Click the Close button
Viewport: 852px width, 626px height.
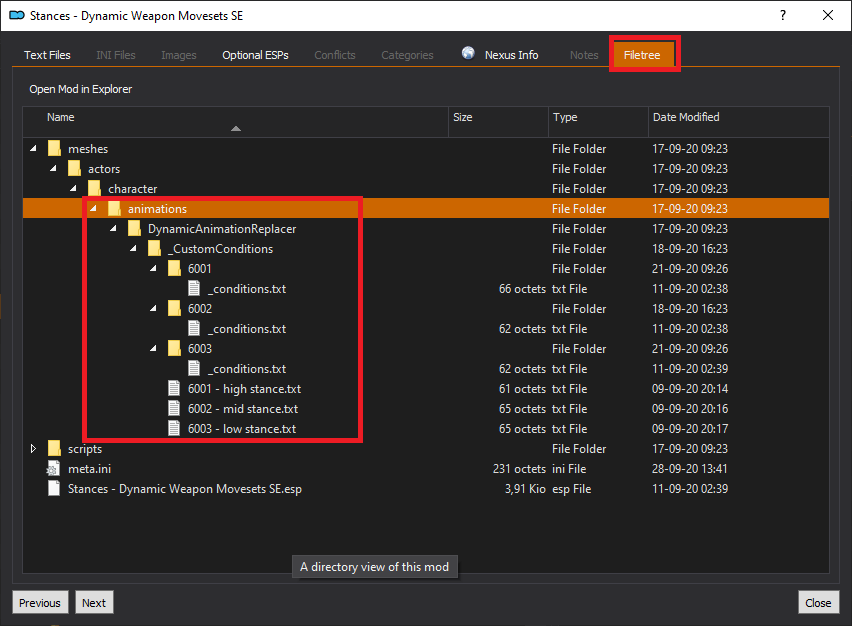(818, 603)
